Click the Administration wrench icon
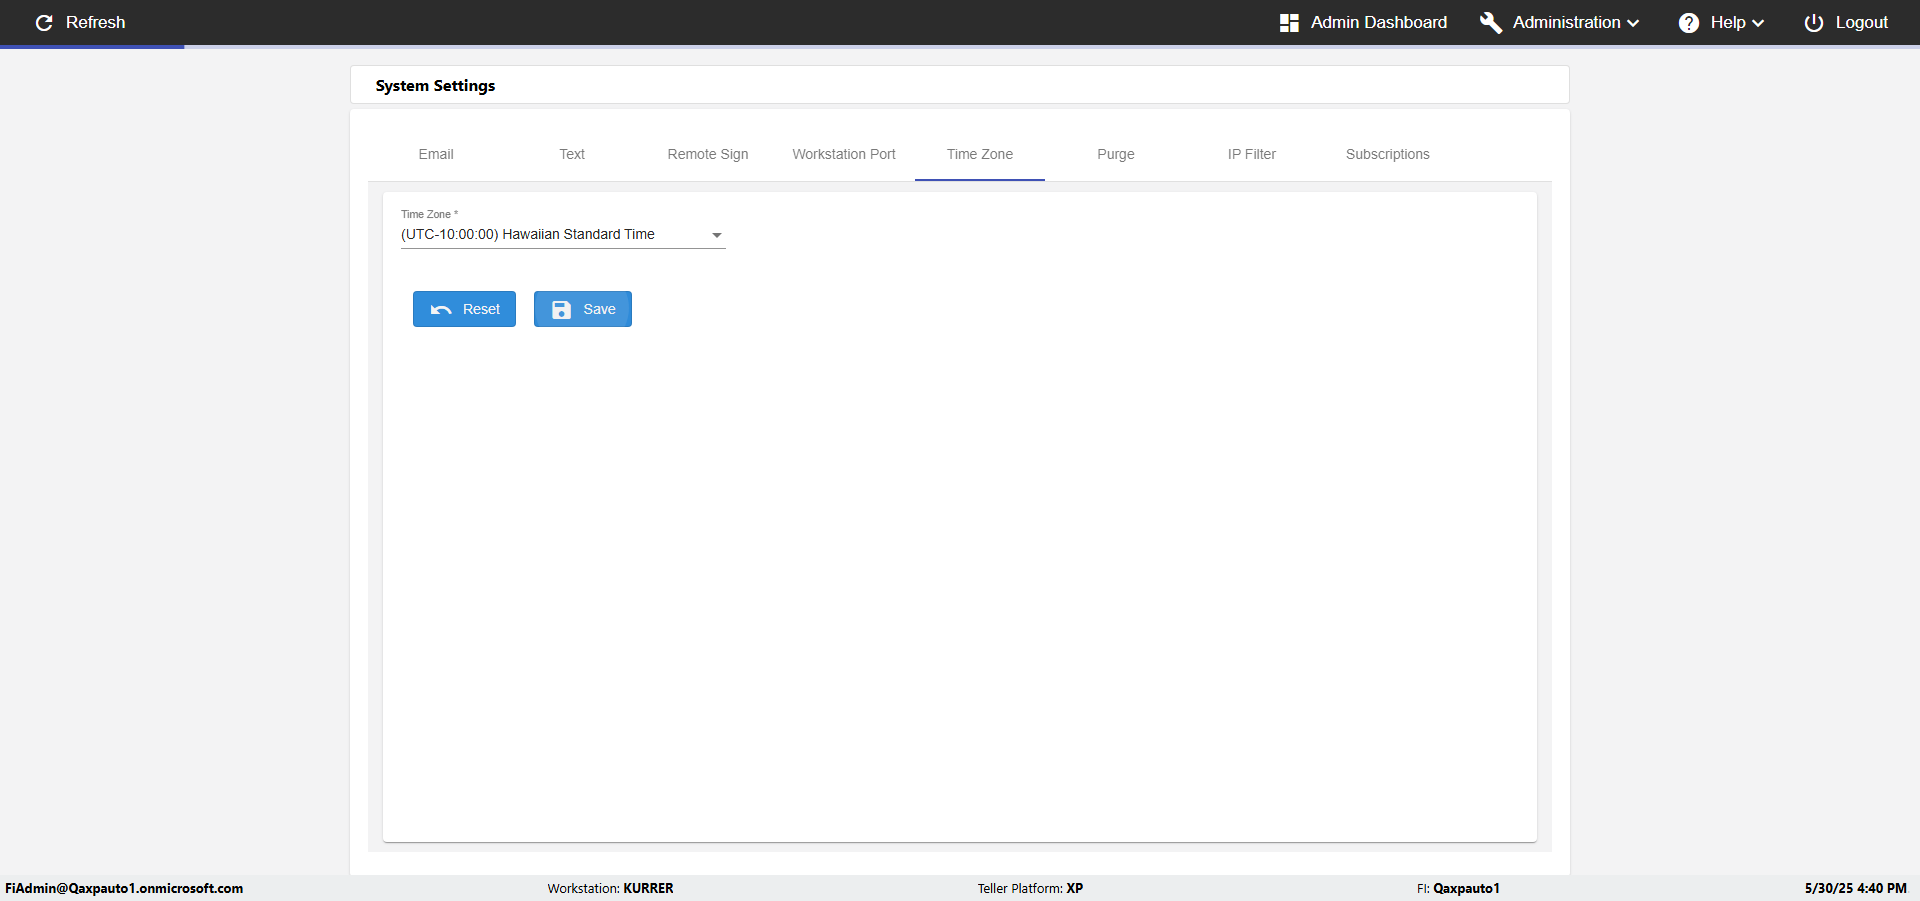Viewport: 1920px width, 901px height. pyautogui.click(x=1490, y=22)
